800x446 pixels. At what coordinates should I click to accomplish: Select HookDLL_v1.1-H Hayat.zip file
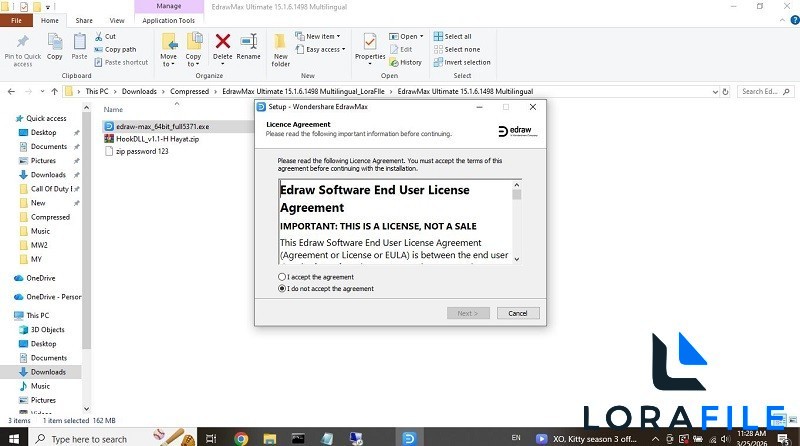[157, 139]
